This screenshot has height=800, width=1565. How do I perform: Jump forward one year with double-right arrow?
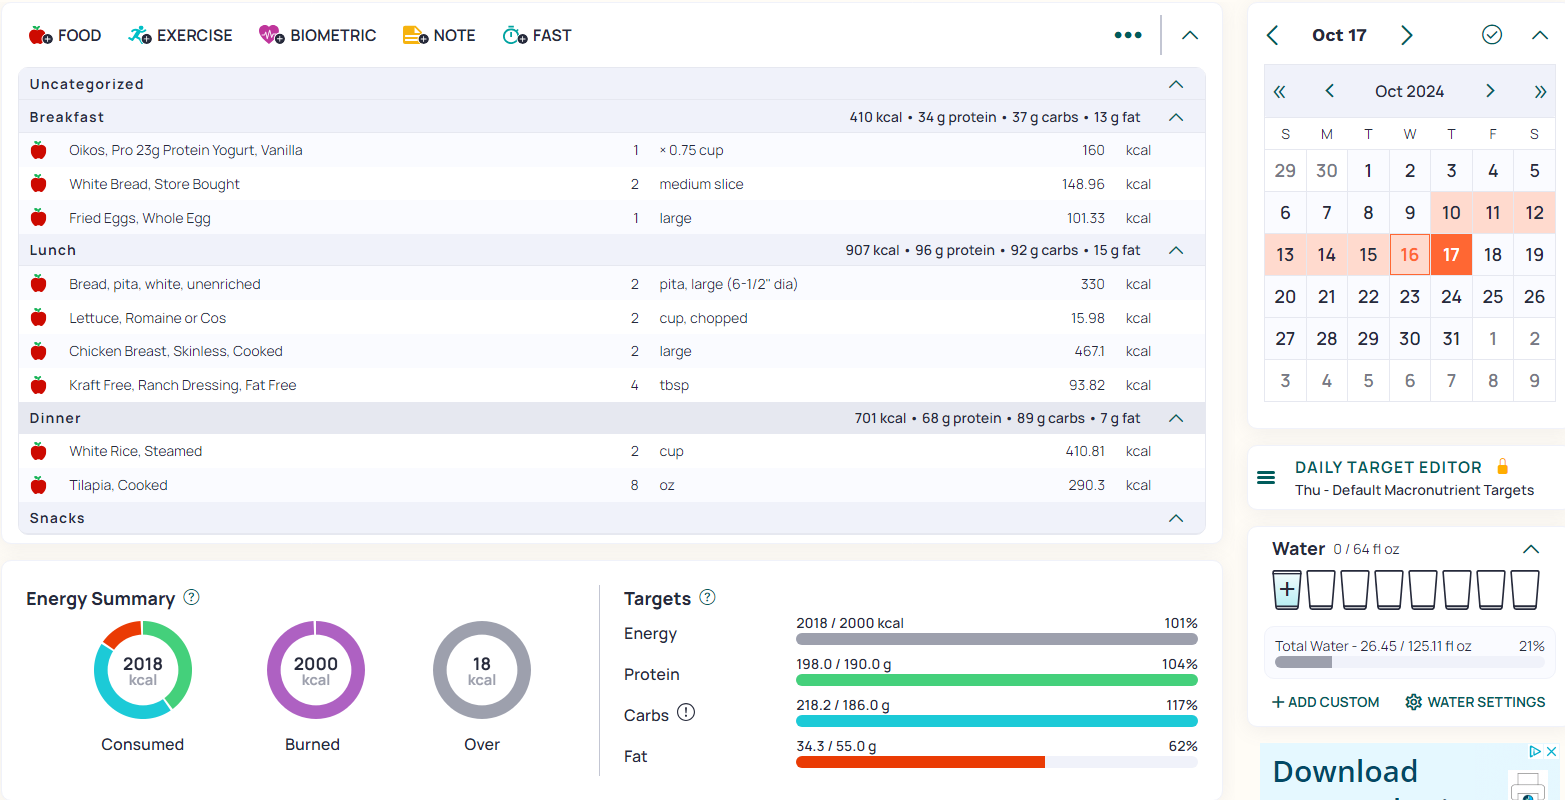coord(1540,91)
